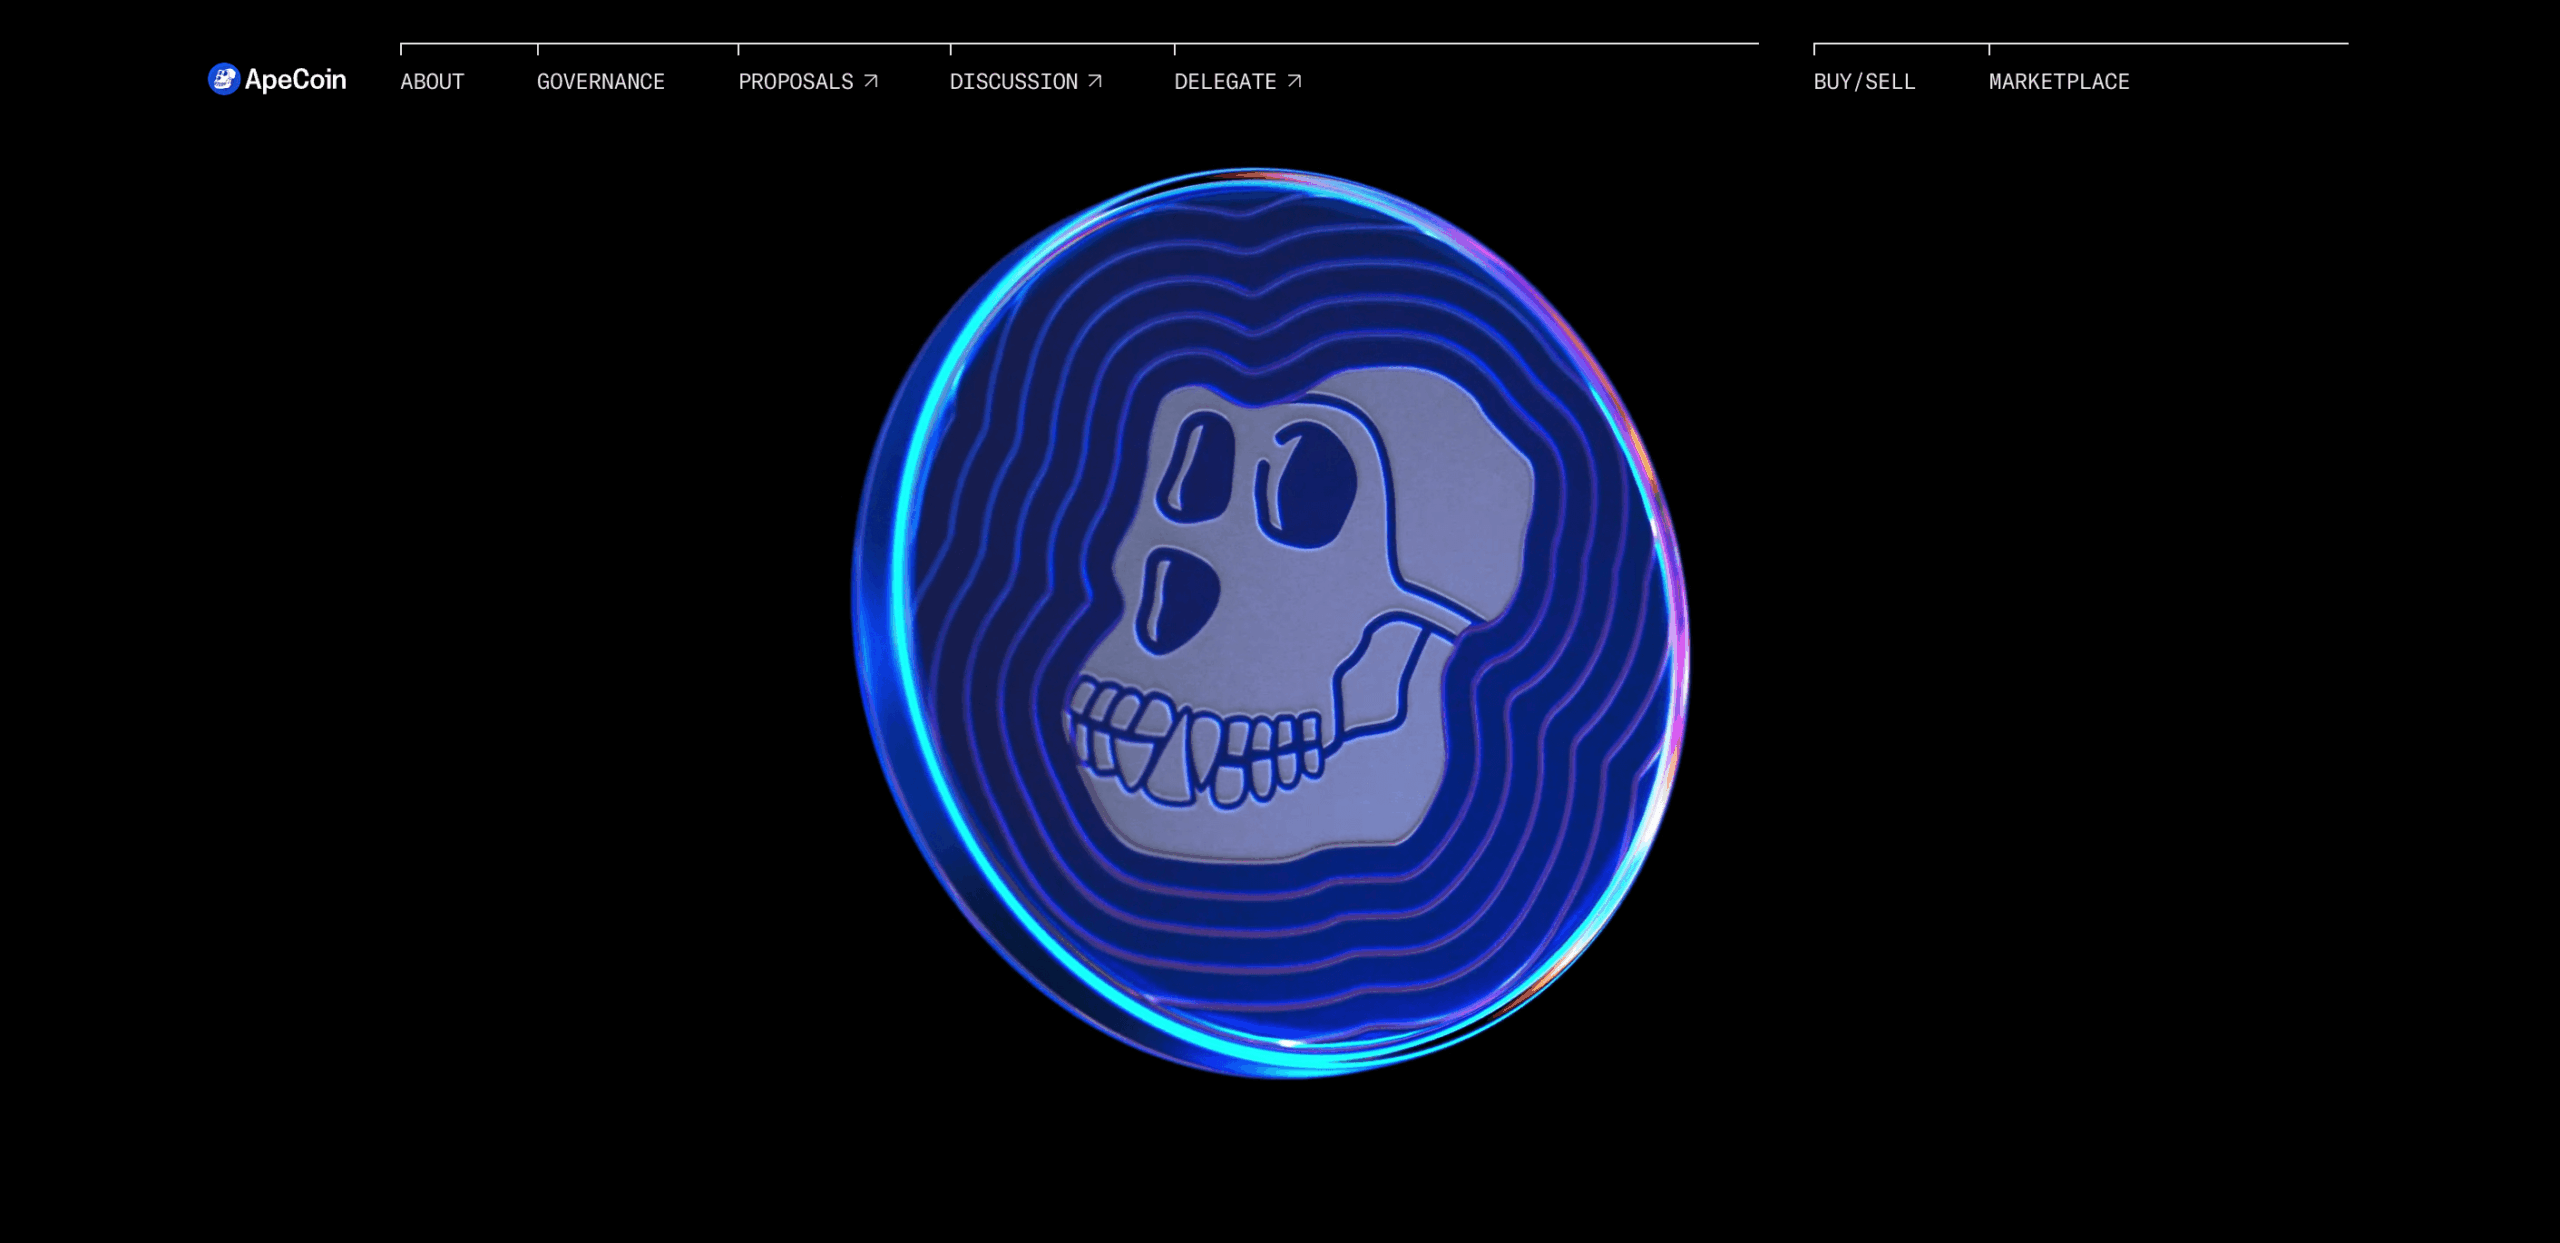The image size is (2560, 1243).
Task: Click the spinning ApeCoin skull coin
Action: (1270, 623)
